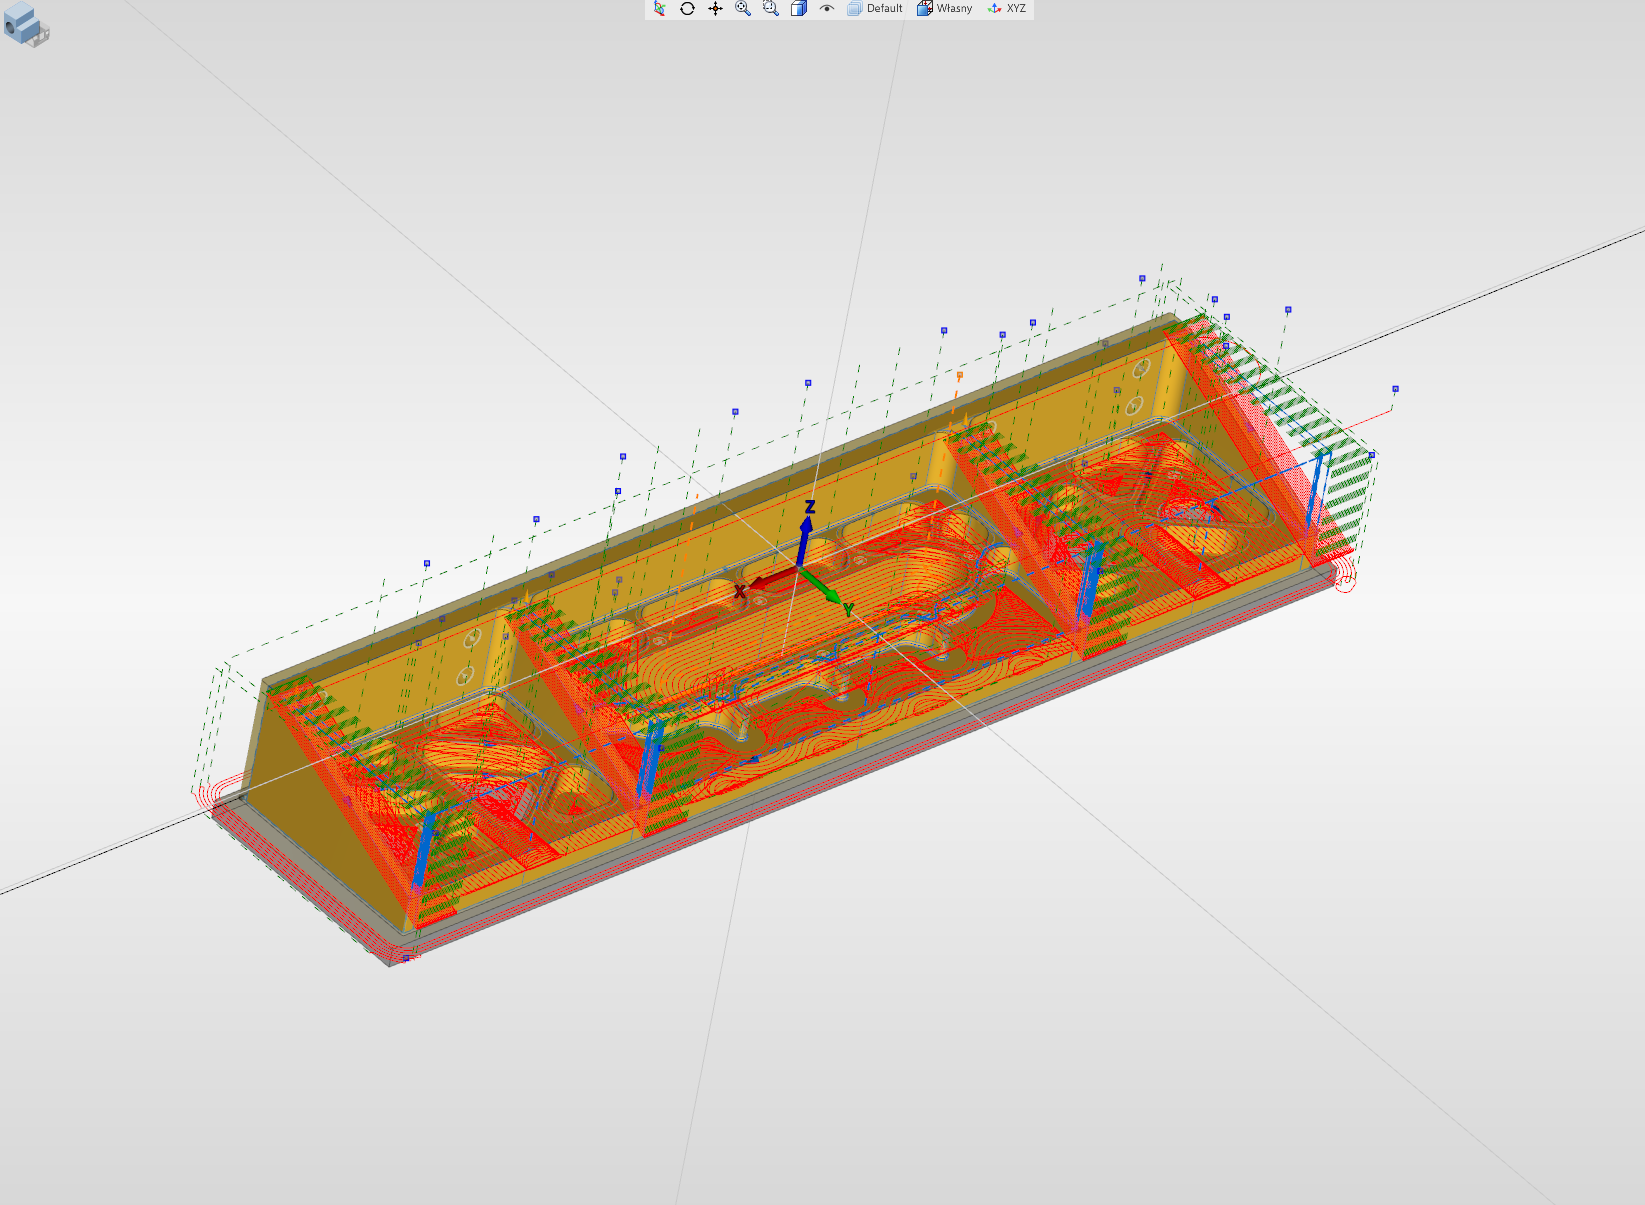Toggle the eye visibility icon
The image size is (1645, 1205).
coord(826,9)
